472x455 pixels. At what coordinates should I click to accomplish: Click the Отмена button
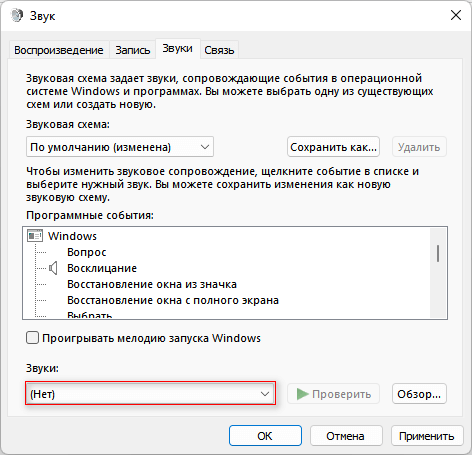pos(346,435)
